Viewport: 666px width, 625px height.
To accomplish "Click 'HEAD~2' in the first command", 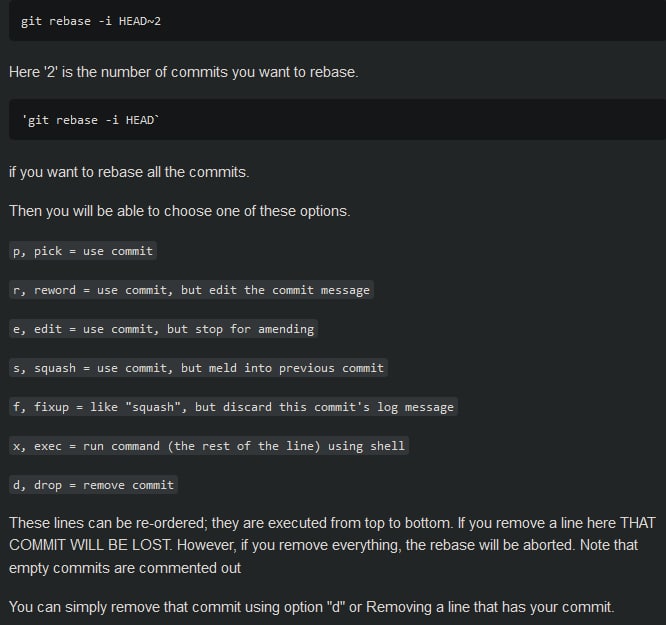I will click(x=140, y=21).
